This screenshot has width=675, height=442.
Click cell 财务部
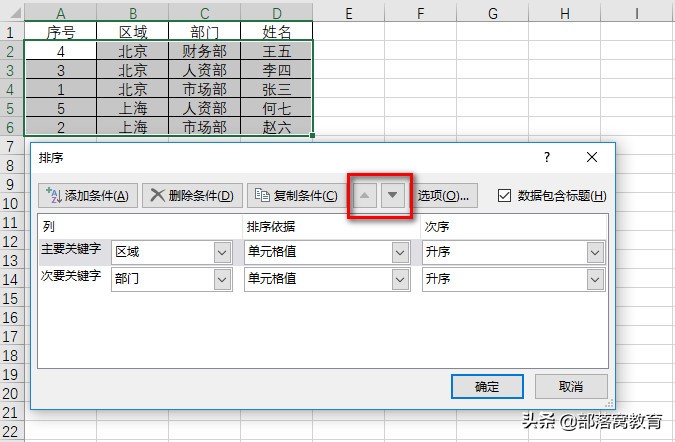pyautogui.click(x=204, y=51)
